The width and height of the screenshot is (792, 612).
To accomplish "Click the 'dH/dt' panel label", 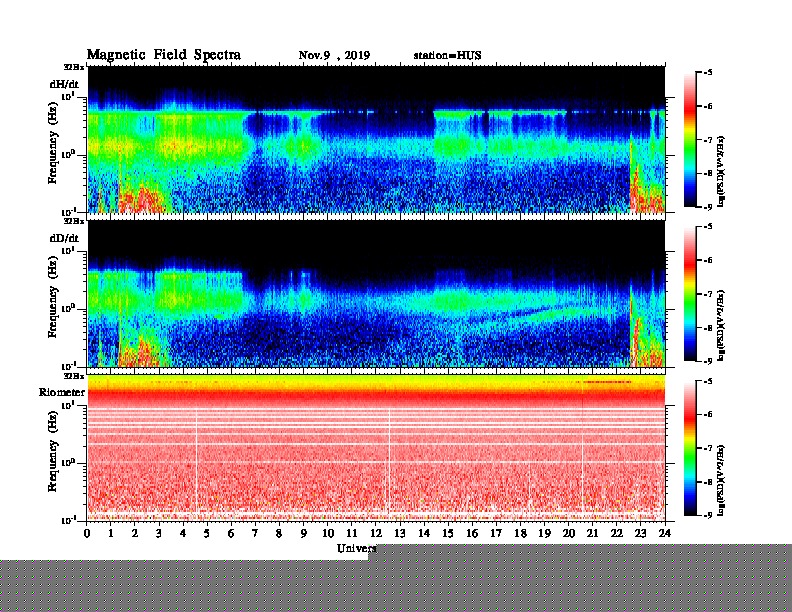I will pos(64,84).
